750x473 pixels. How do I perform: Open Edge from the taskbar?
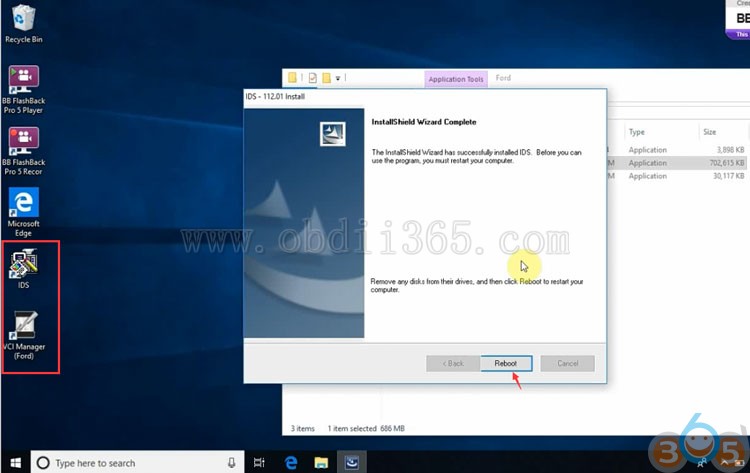pyautogui.click(x=291, y=462)
